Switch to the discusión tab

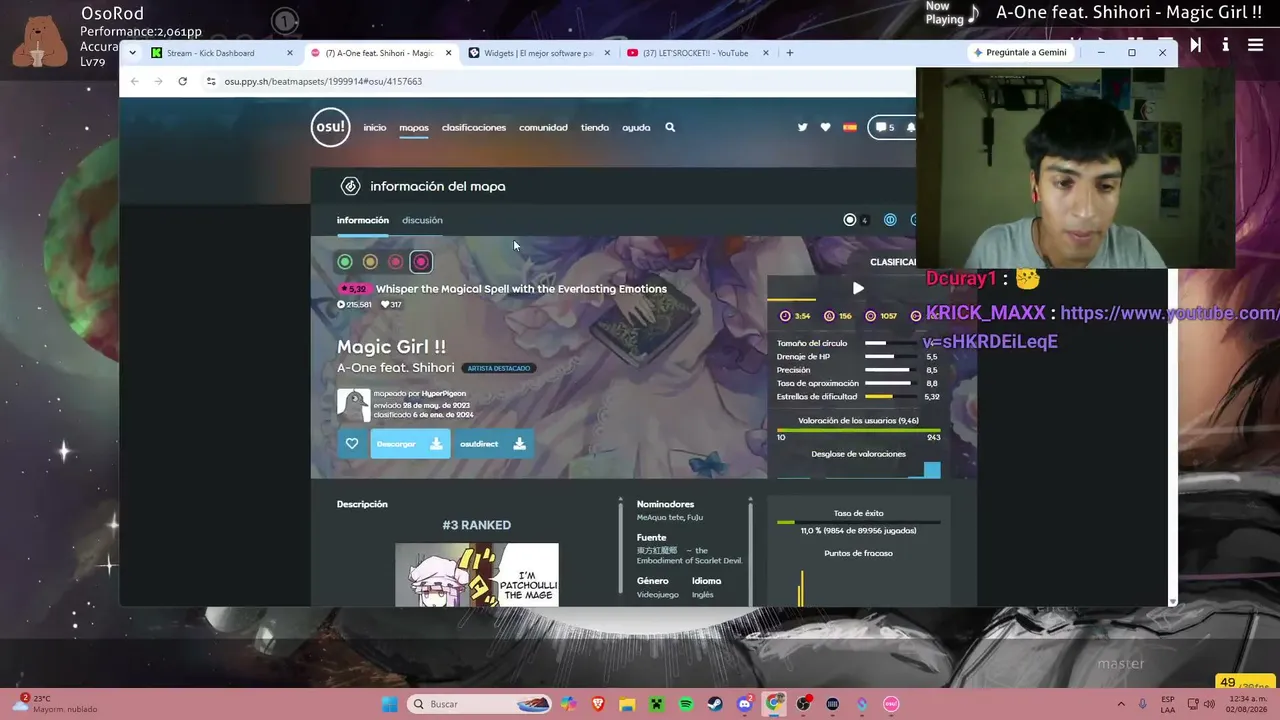[422, 220]
